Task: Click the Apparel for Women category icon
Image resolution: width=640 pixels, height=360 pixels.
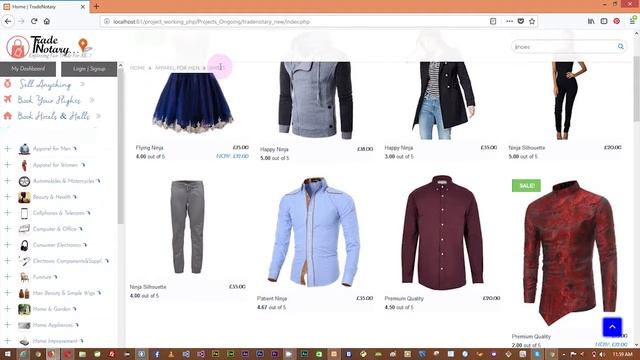Action: point(24,165)
